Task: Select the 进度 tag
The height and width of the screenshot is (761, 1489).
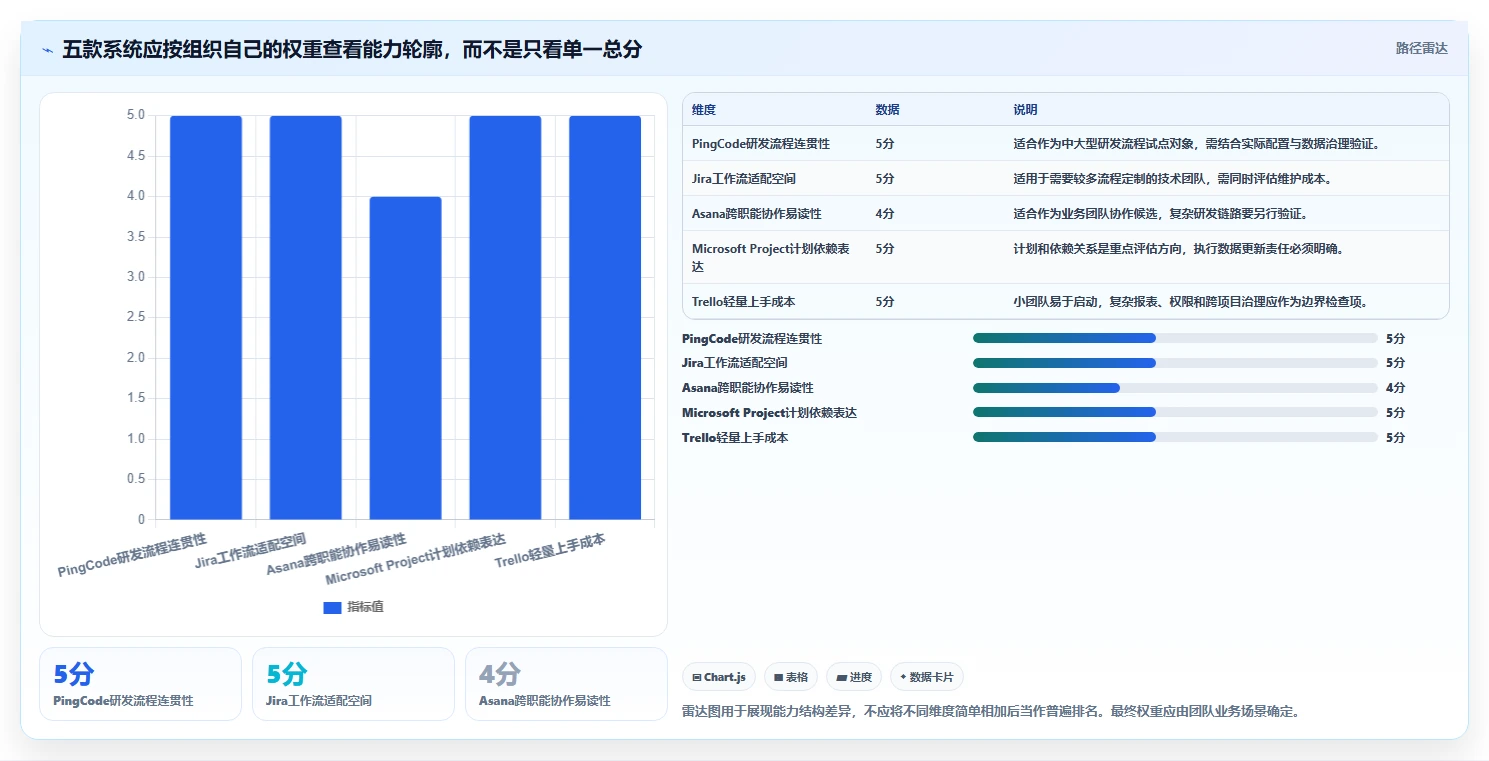Action: (854, 677)
